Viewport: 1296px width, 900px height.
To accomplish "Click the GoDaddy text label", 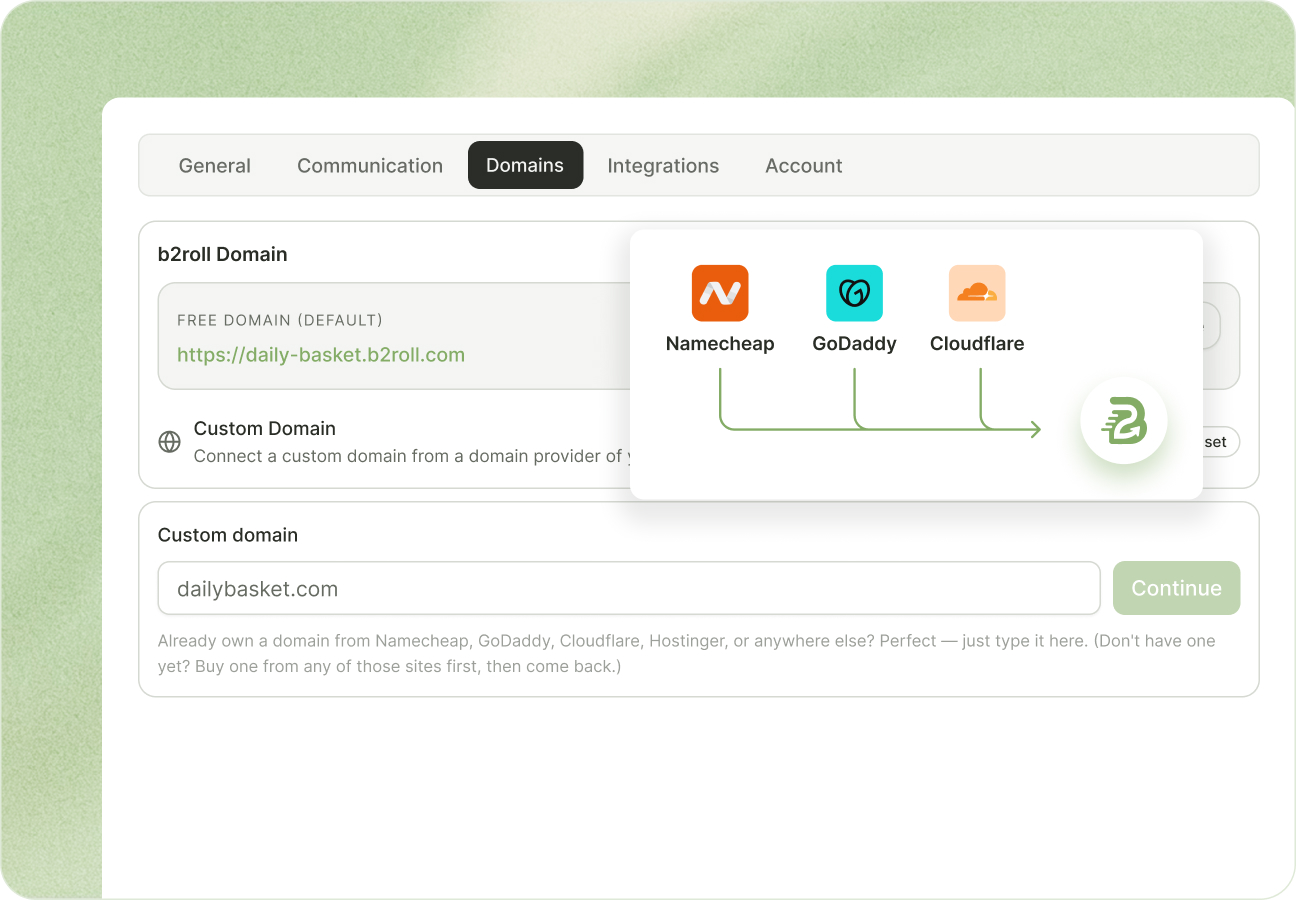I will point(854,344).
